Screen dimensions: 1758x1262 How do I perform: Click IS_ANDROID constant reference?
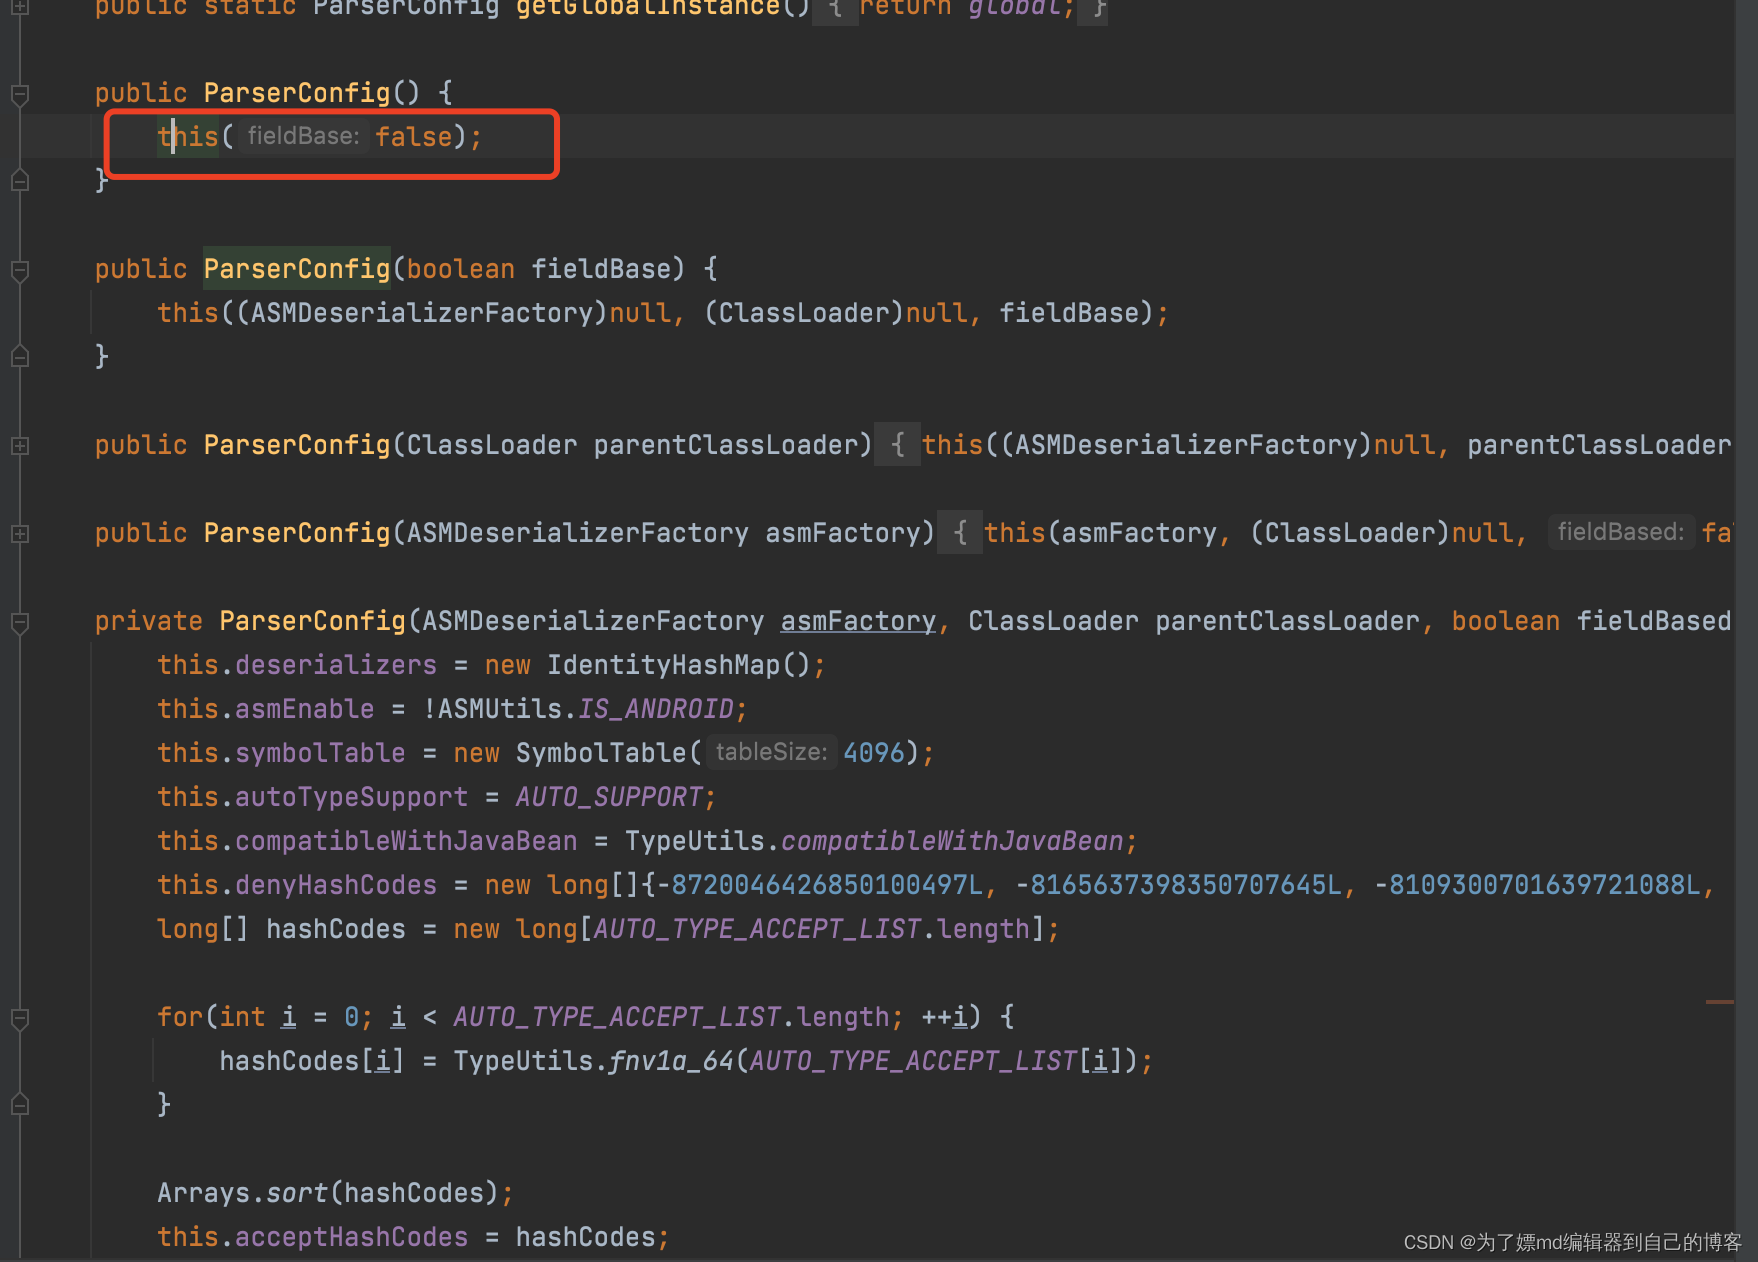pyautogui.click(x=656, y=709)
